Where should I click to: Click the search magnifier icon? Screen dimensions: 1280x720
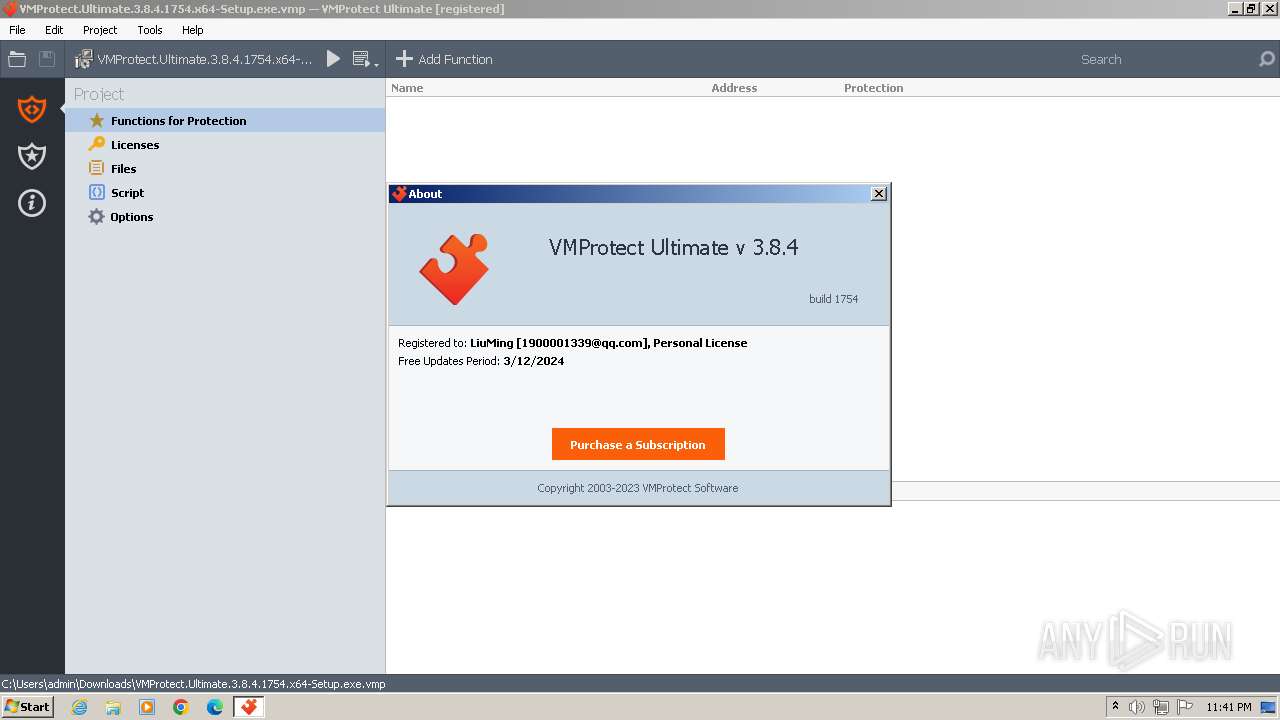click(1267, 59)
